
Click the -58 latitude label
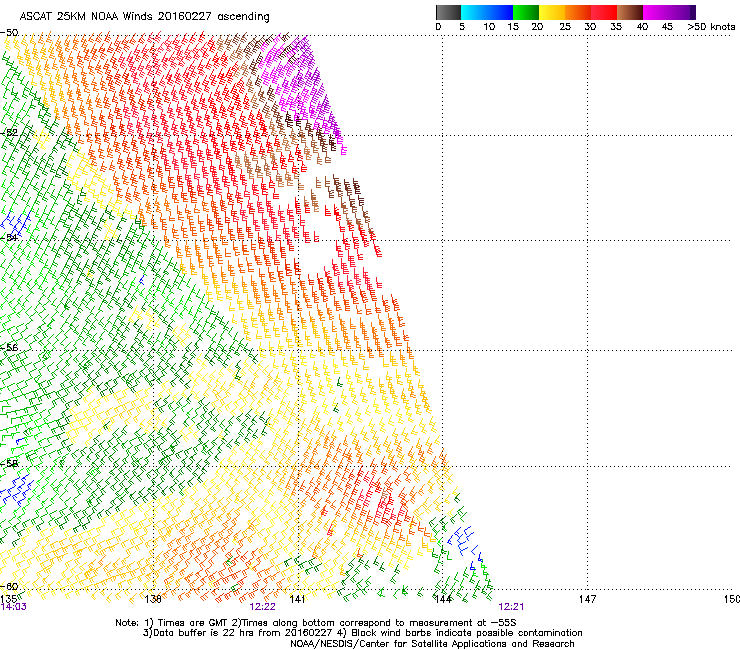[x=9, y=463]
